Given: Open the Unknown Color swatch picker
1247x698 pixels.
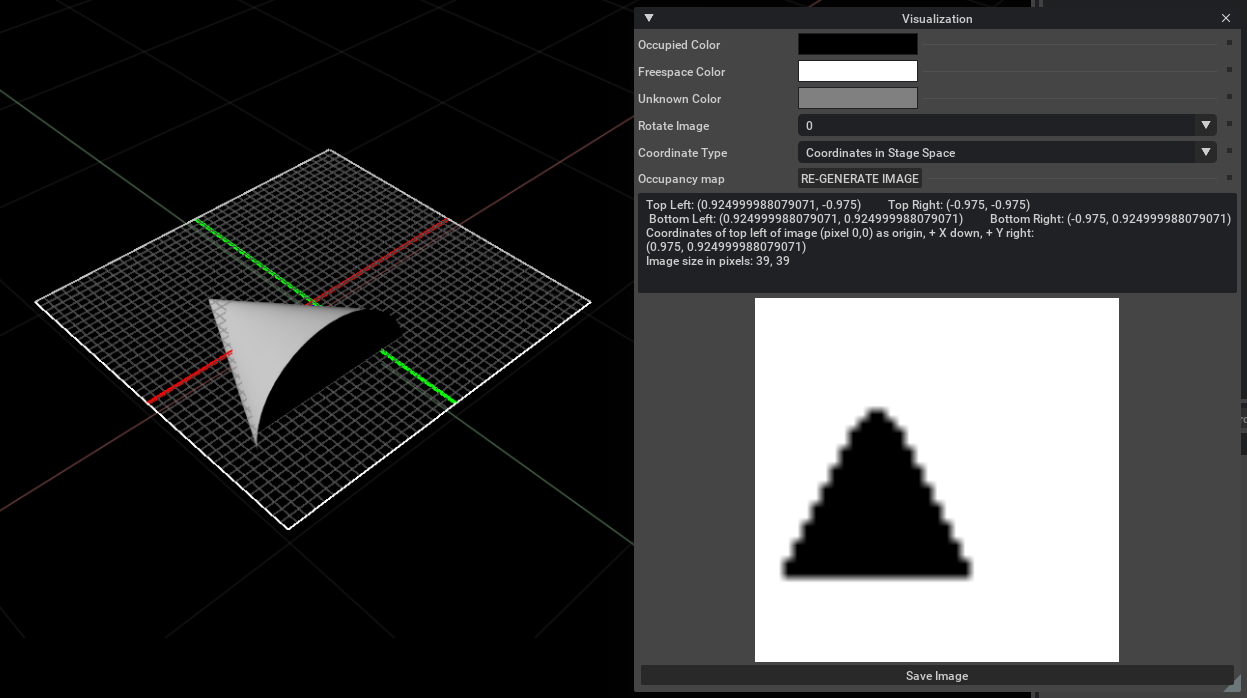Looking at the screenshot, I should click(857, 98).
